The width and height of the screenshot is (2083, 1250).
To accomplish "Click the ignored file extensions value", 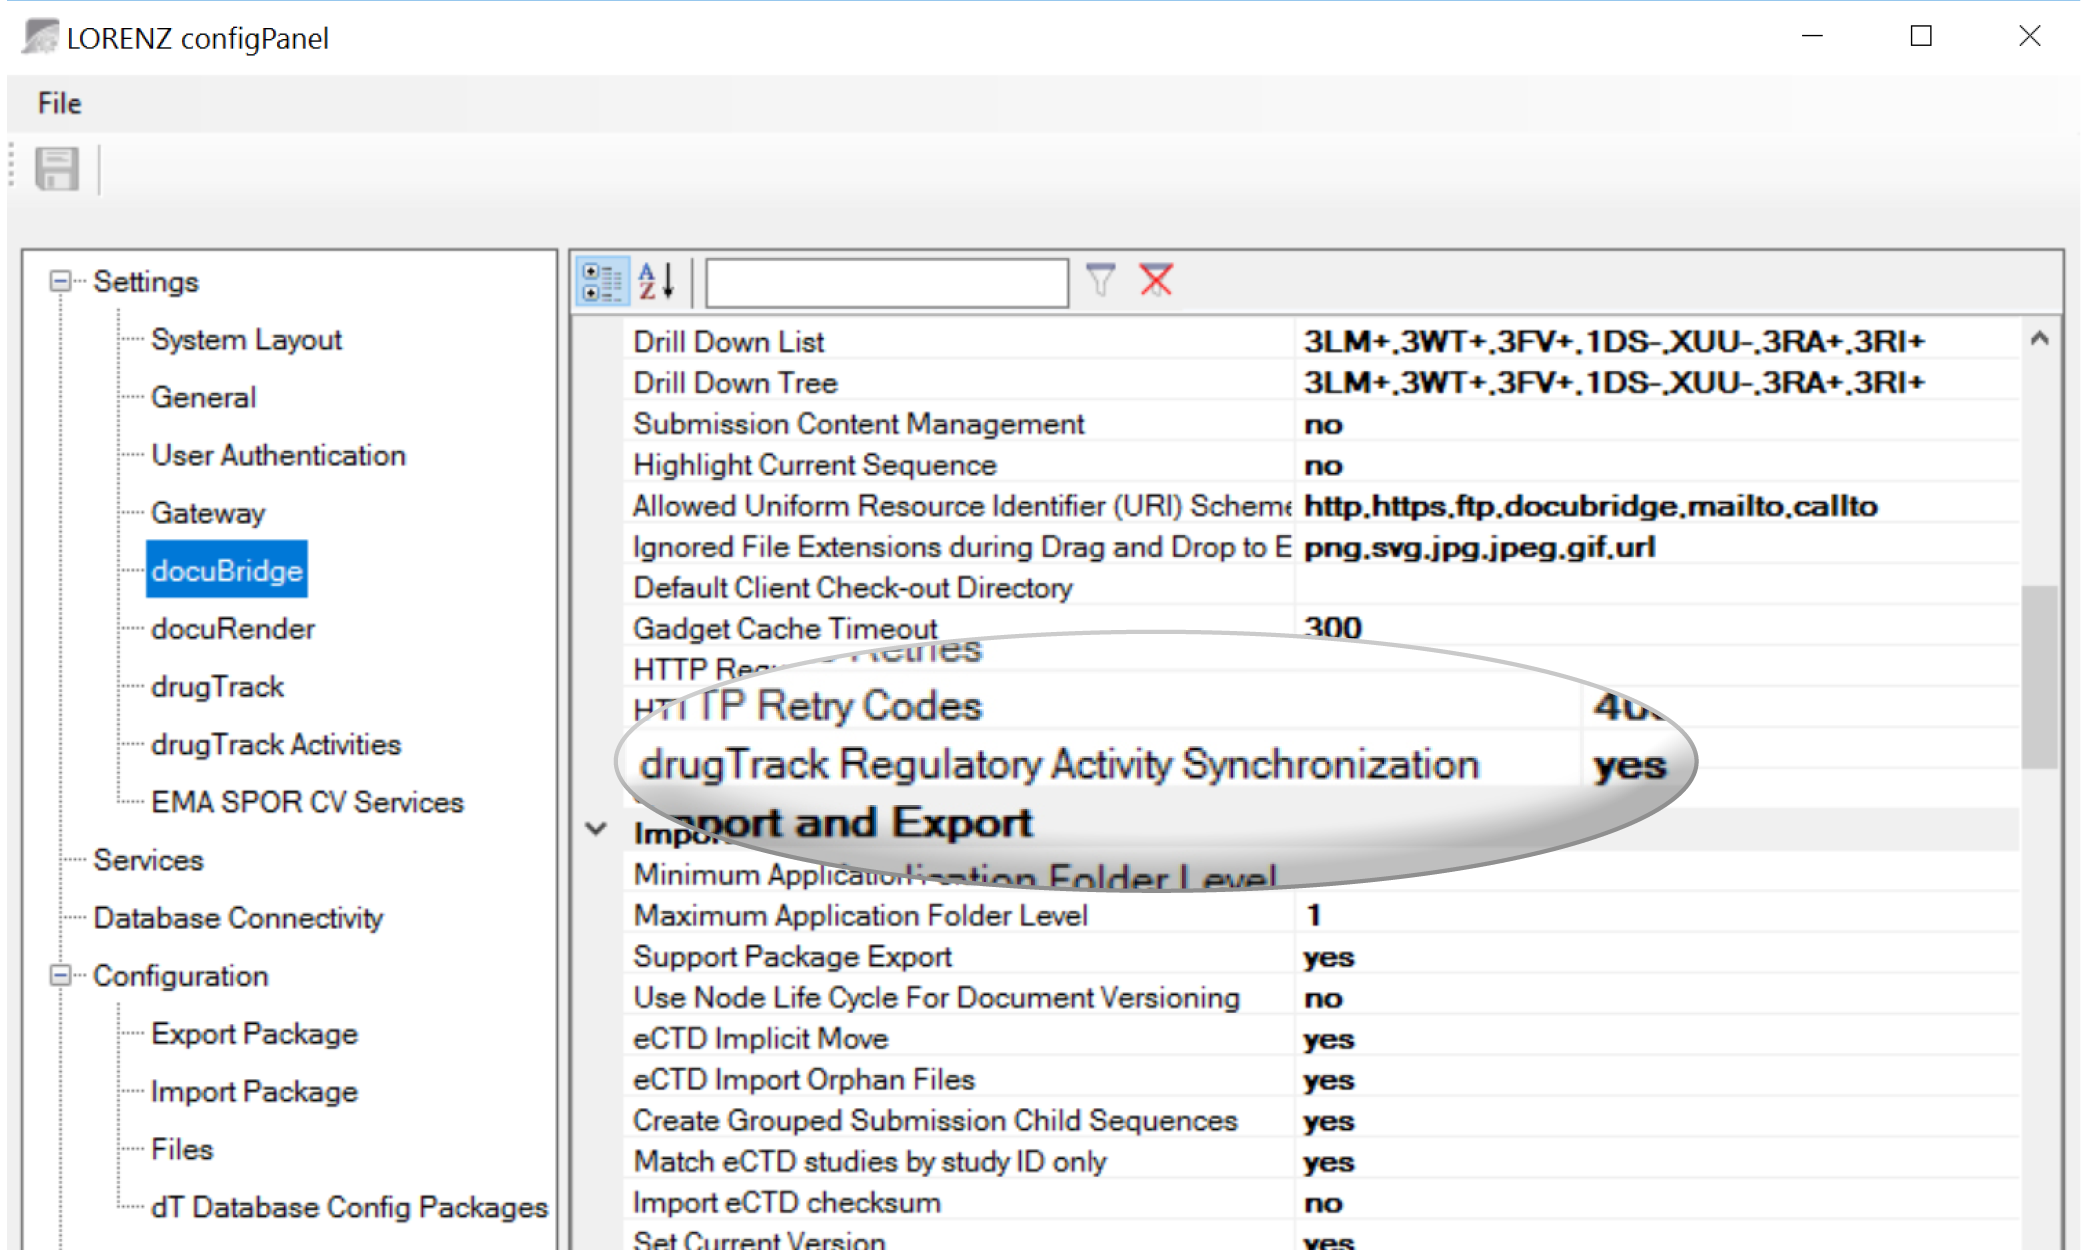I will tap(1479, 547).
